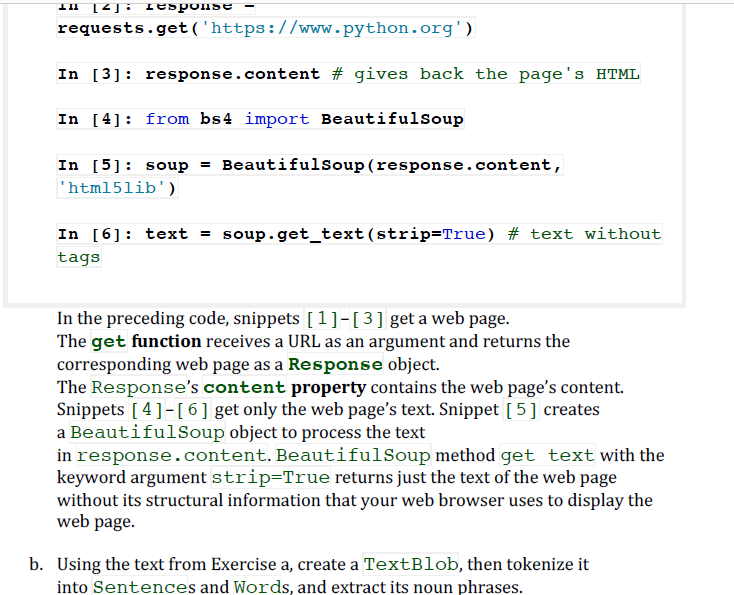The image size is (734, 595).
Task: Click 'BeautifulSoup' in the import line
Action: click(392, 119)
